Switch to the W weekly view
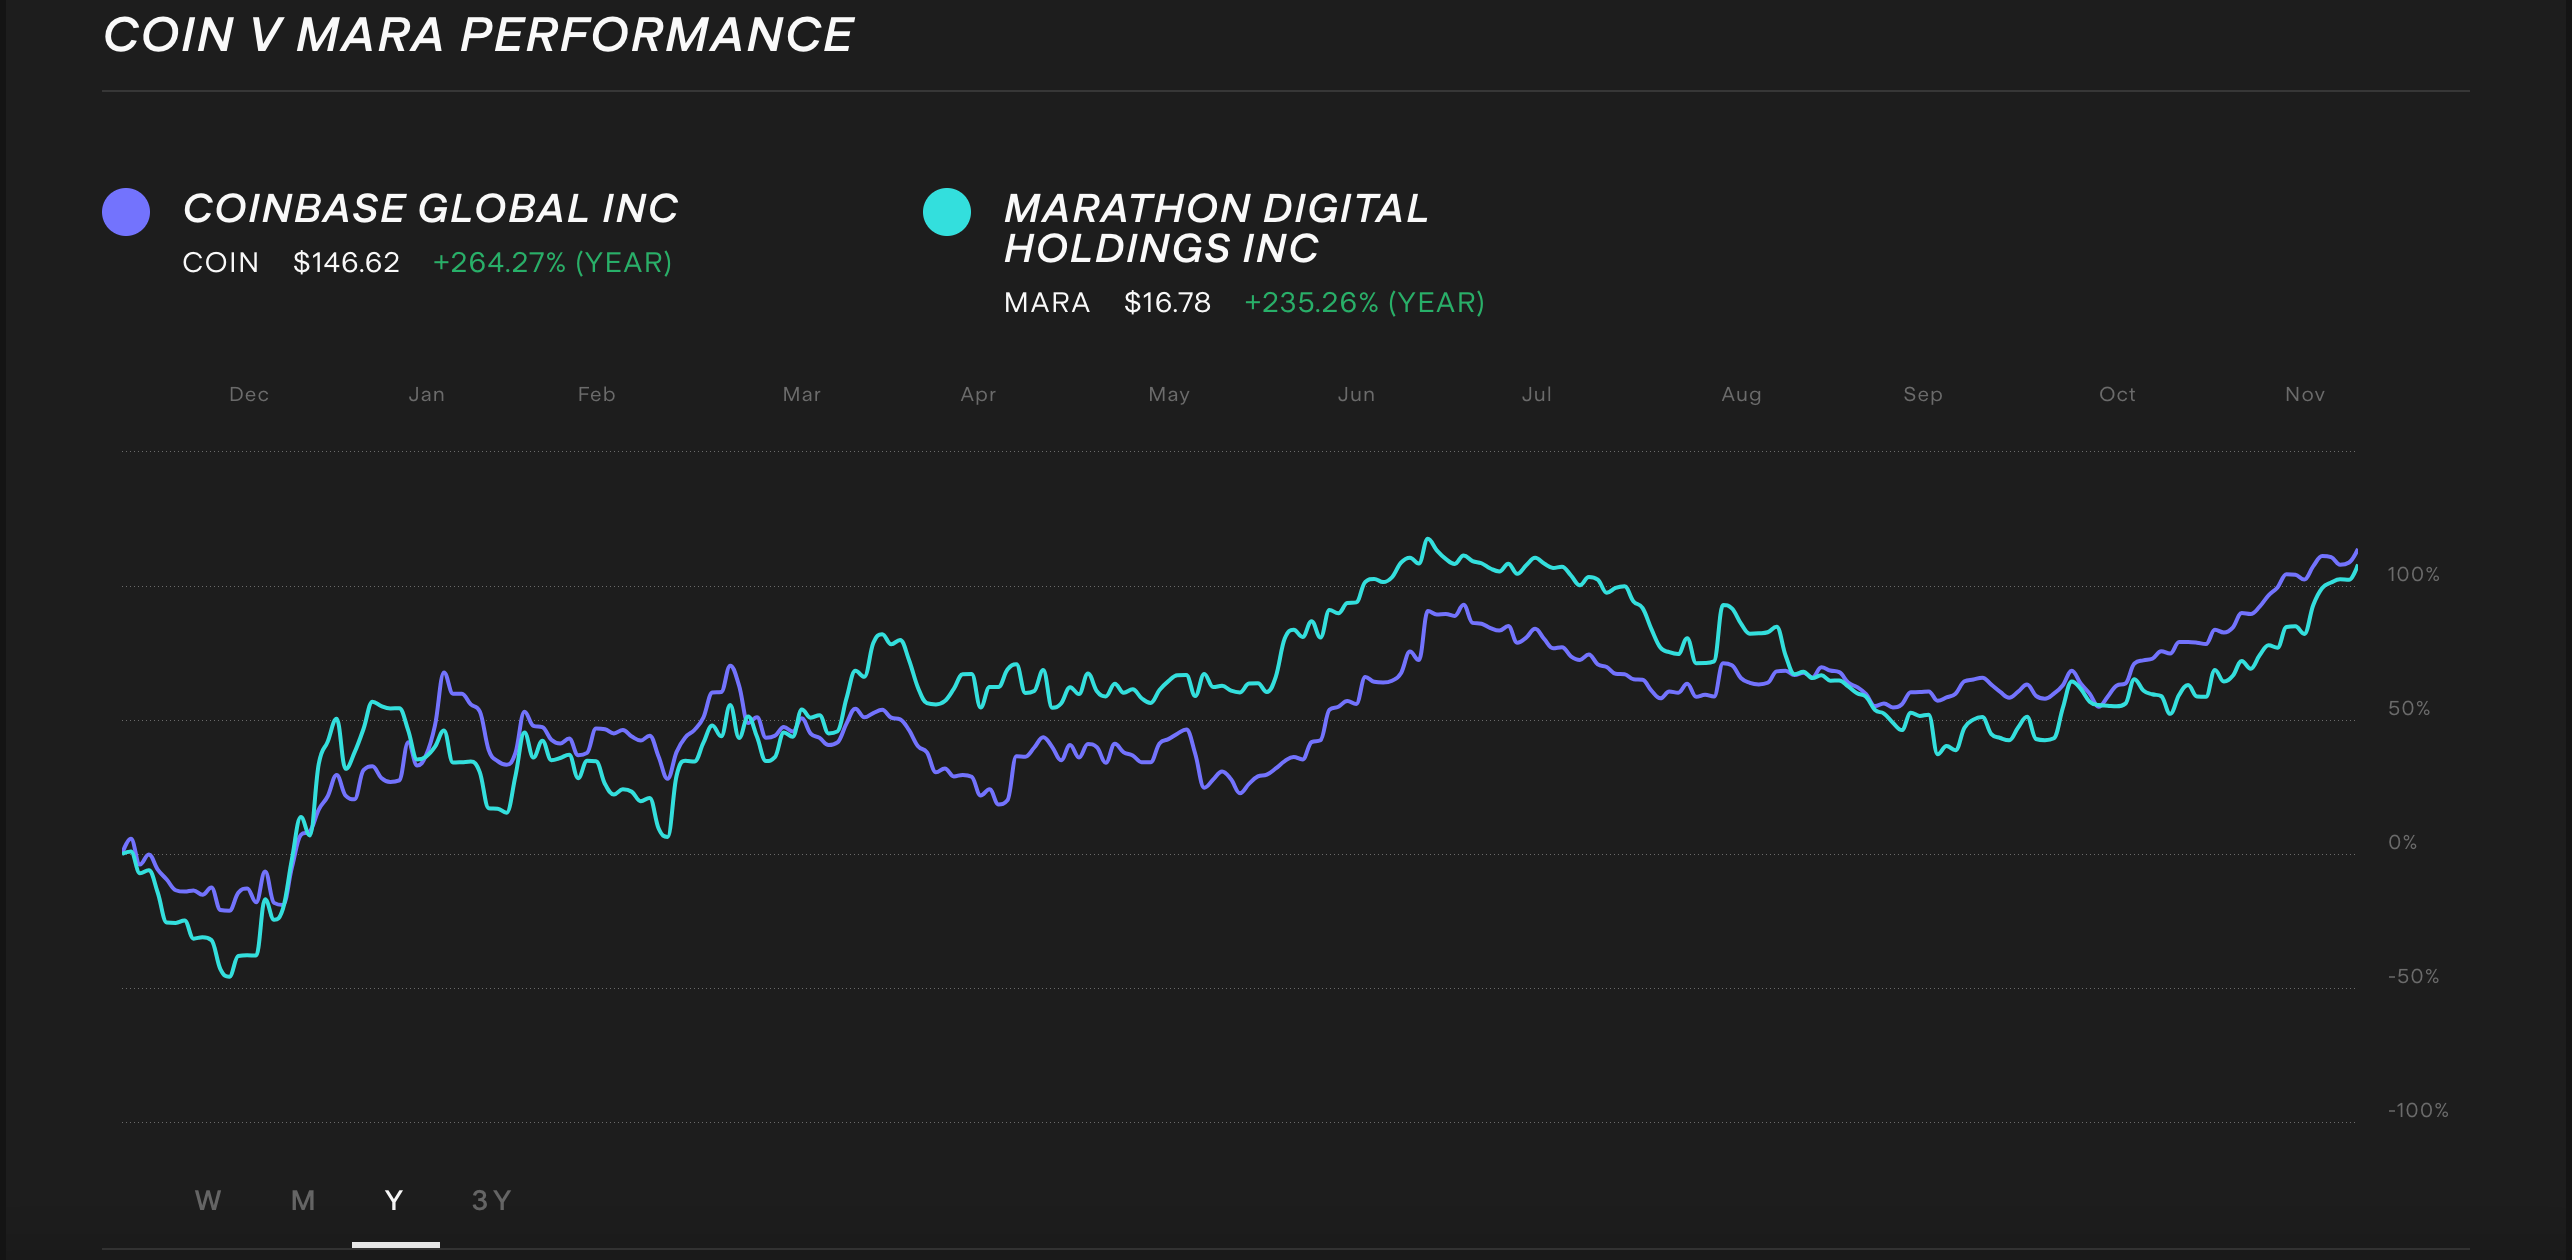This screenshot has height=1260, width=2572. click(x=207, y=1199)
